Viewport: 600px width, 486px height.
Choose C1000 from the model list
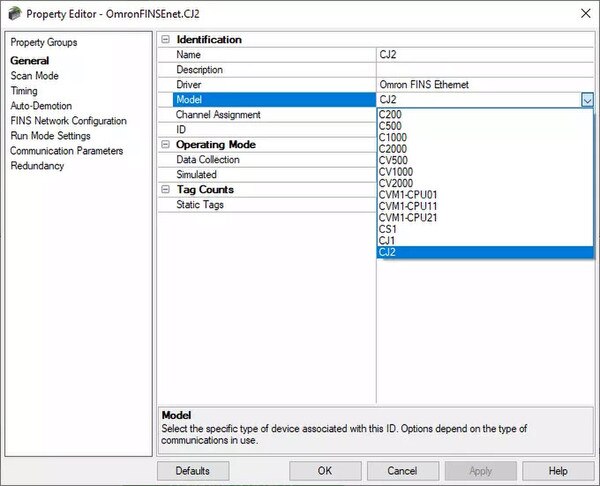pos(485,137)
